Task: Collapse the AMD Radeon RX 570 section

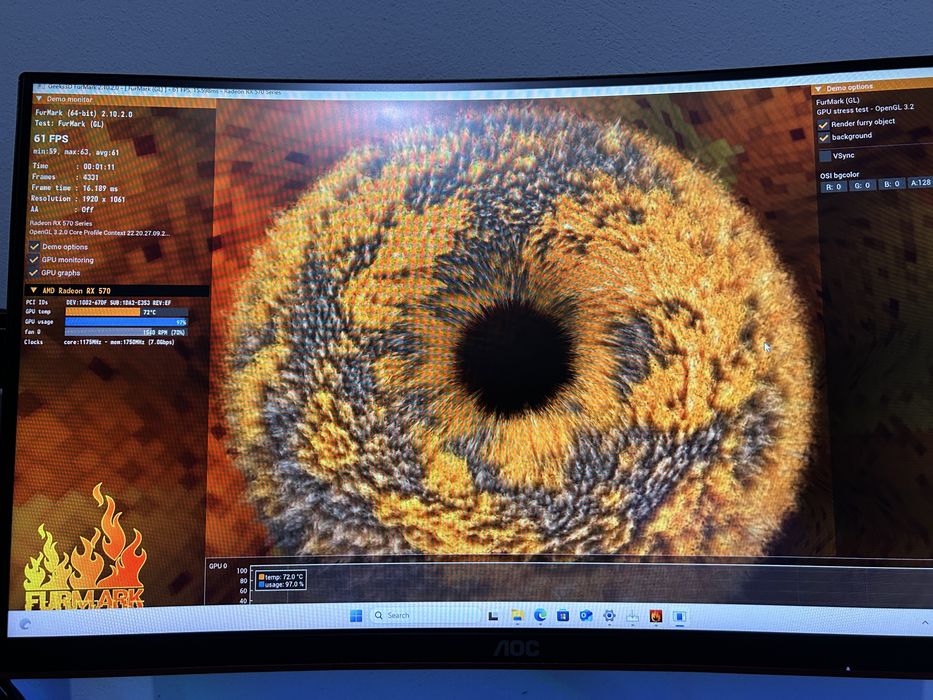Action: [x=33, y=290]
